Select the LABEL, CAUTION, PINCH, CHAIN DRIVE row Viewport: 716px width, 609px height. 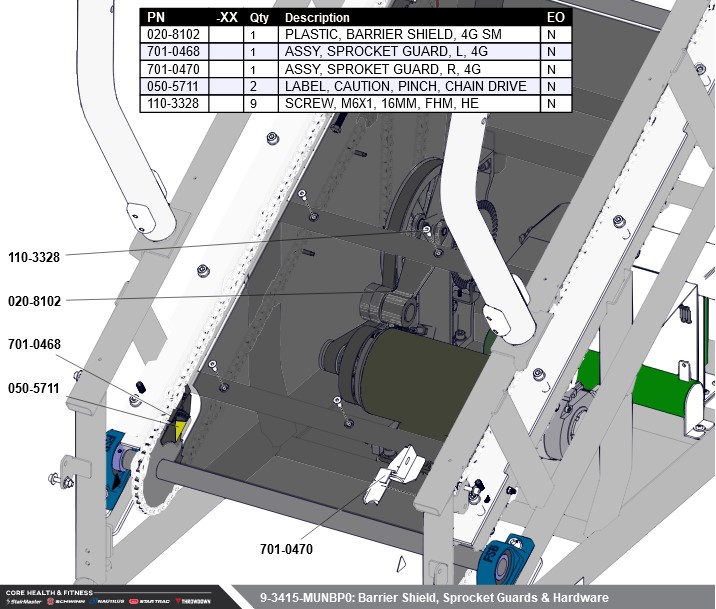[405, 87]
